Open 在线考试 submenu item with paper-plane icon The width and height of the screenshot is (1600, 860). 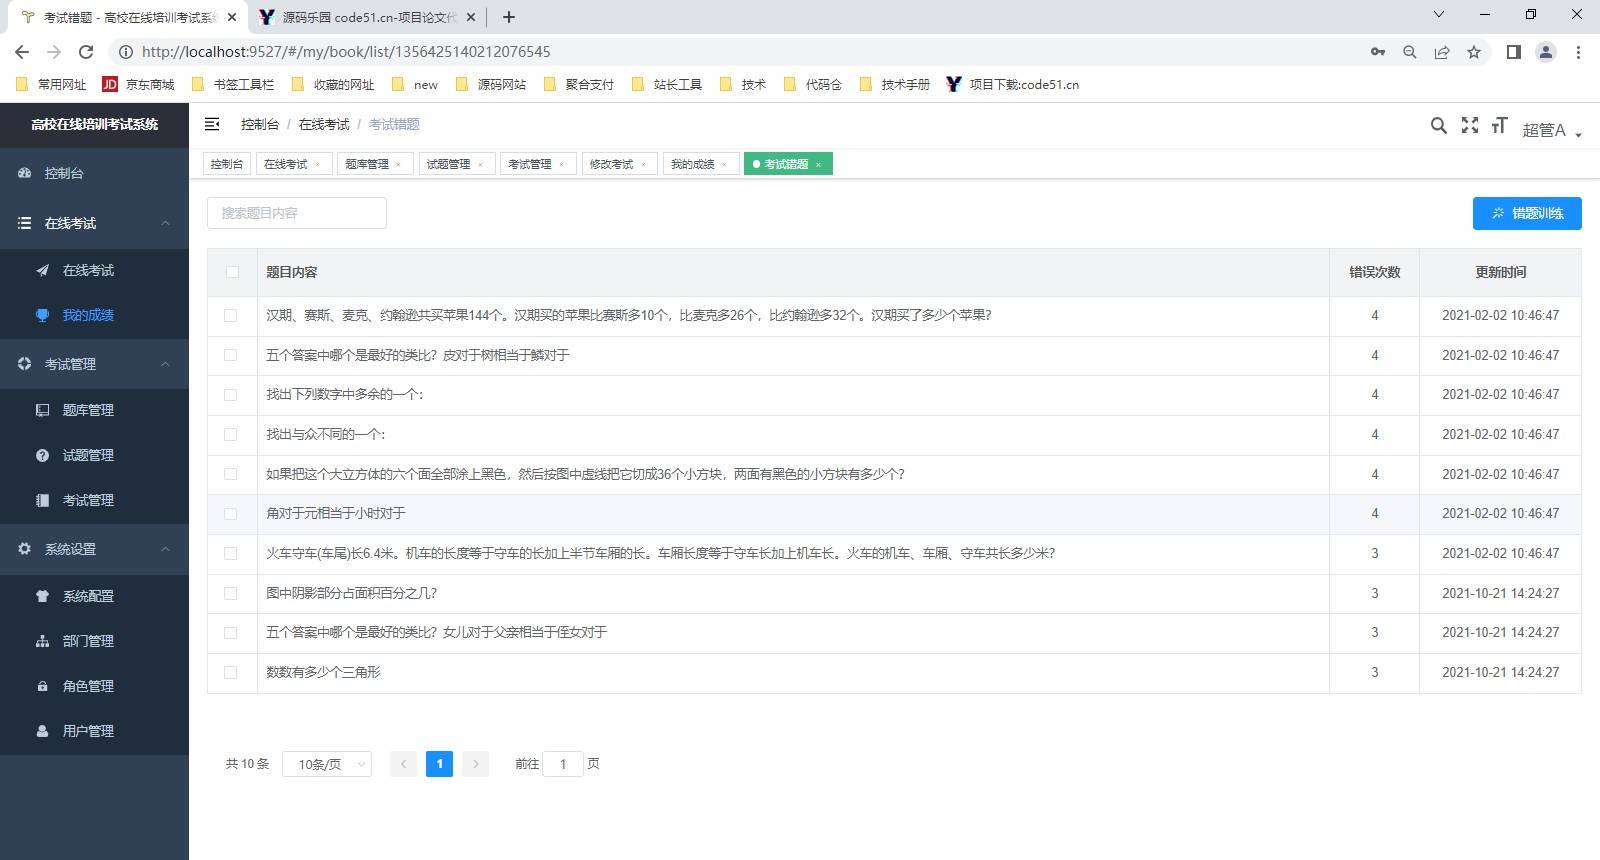pos(94,270)
